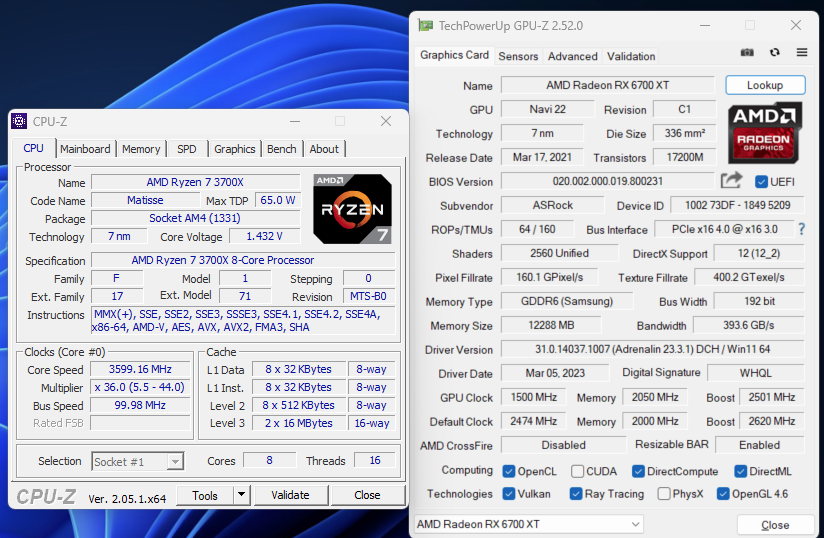Open the Graphics tab in CPU-Z
824x538 pixels.
[x=234, y=149]
